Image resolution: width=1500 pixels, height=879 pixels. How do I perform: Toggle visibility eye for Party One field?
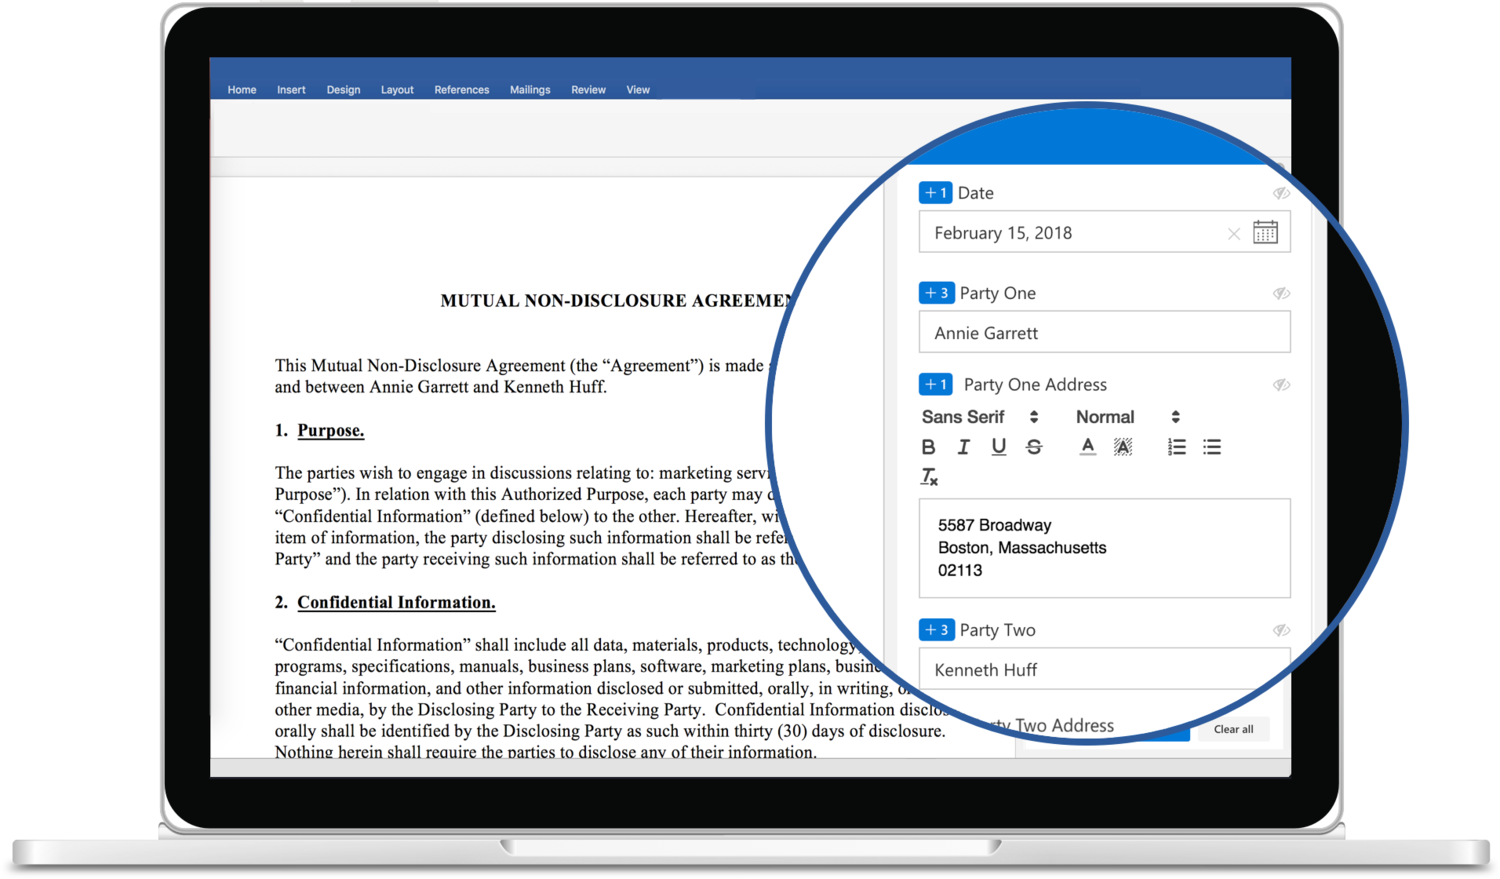click(x=1281, y=293)
